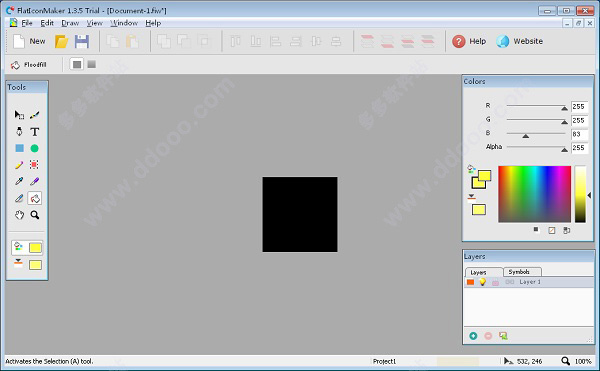The height and width of the screenshot is (371, 600).
Task: Click the Alpha value input field
Action: pyautogui.click(x=579, y=148)
